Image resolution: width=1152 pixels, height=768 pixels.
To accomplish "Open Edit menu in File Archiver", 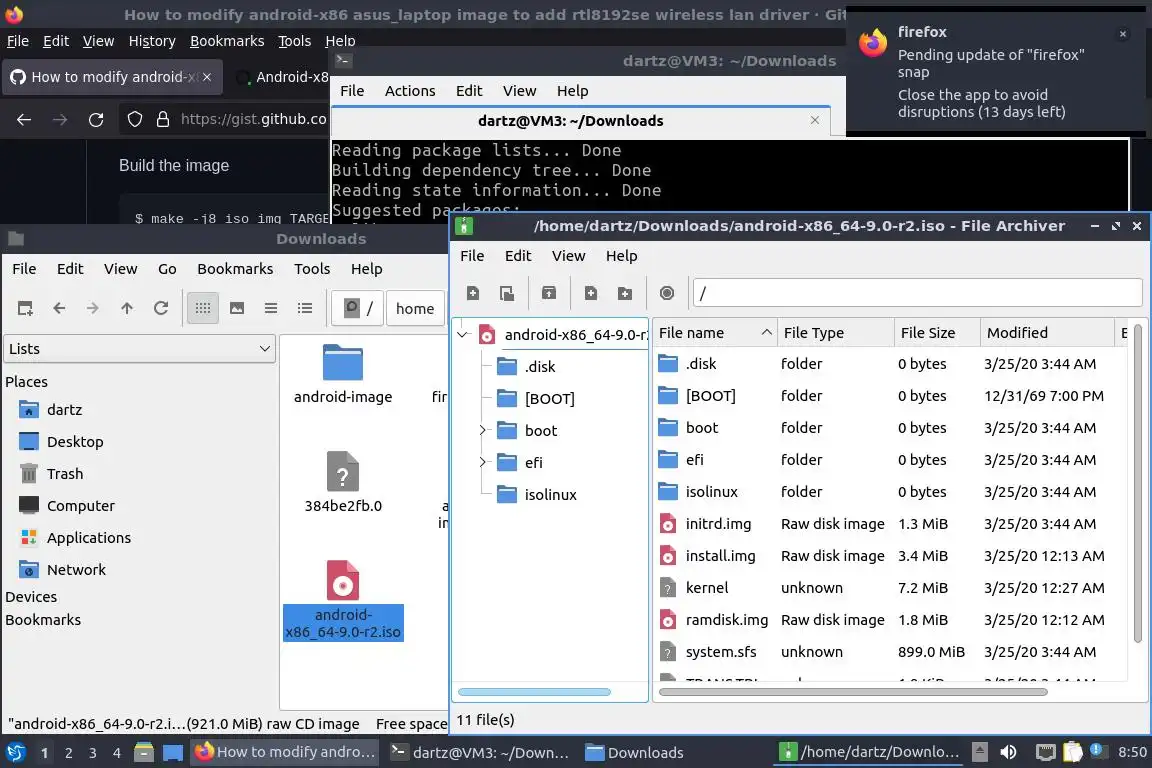I will click(x=517, y=256).
